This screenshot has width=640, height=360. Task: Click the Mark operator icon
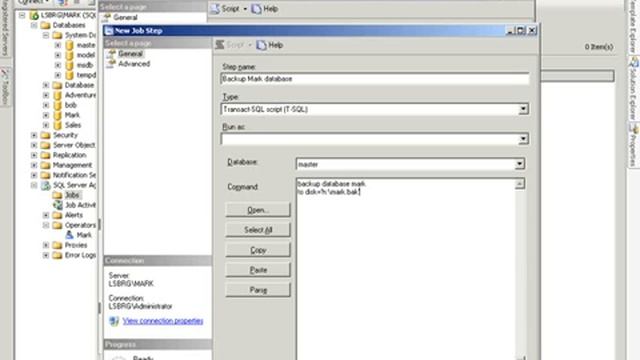69,235
